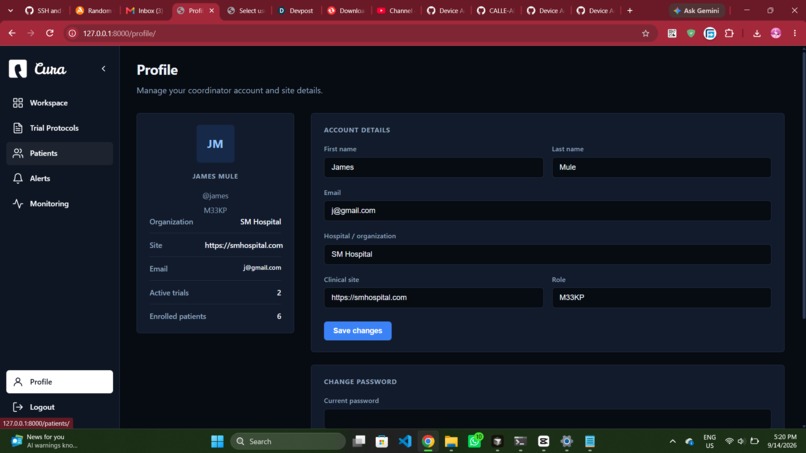Click the green shield extension icon
Viewport: 806px width, 453px height.
click(691, 33)
